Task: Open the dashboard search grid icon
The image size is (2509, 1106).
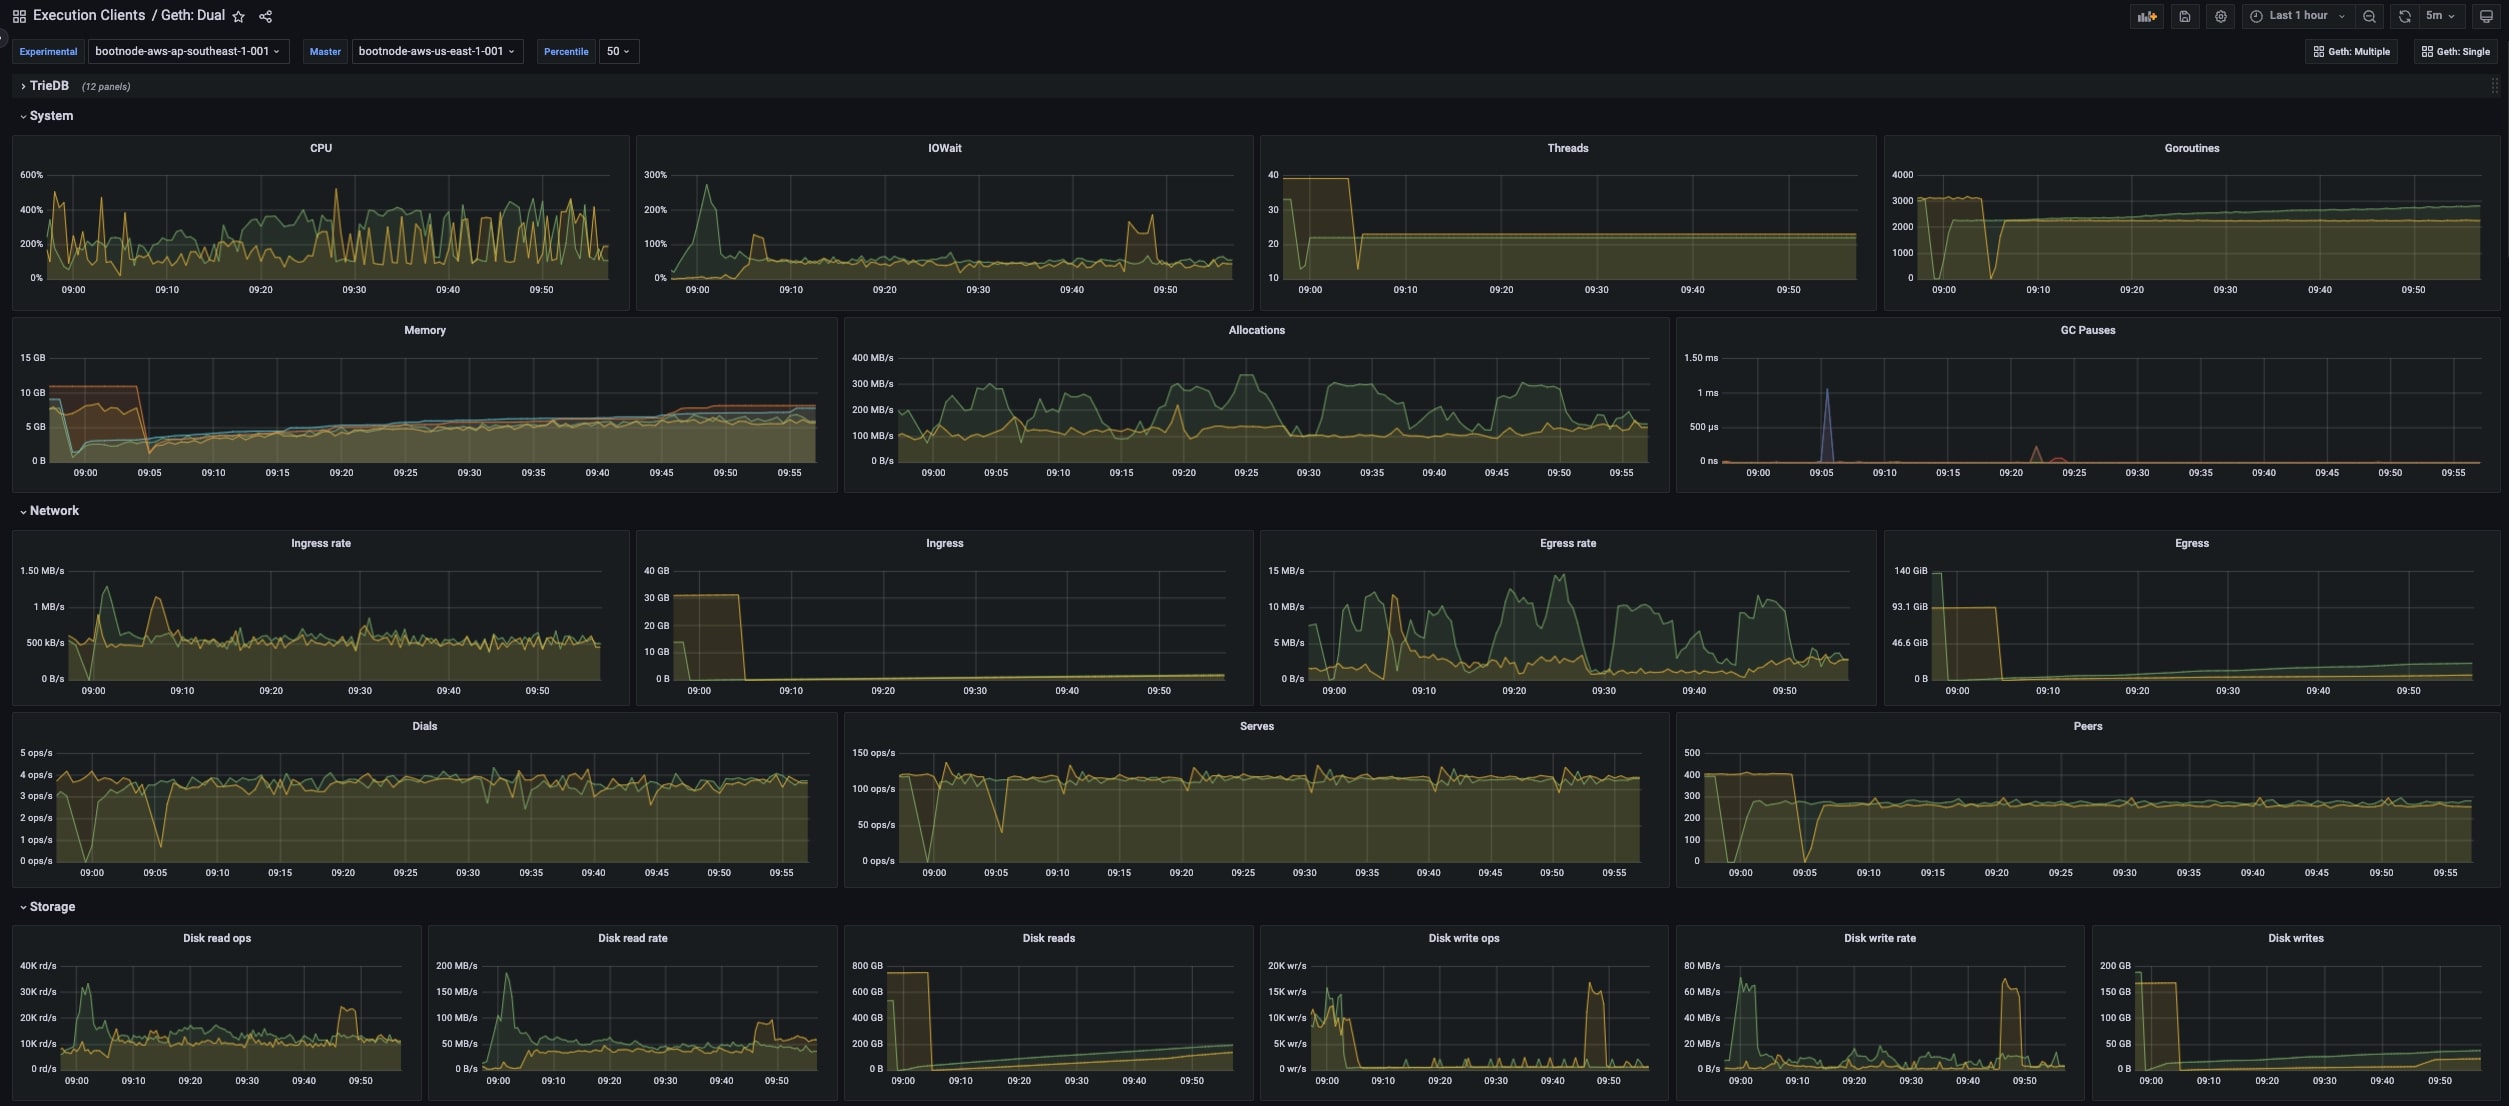Action: 19,16
